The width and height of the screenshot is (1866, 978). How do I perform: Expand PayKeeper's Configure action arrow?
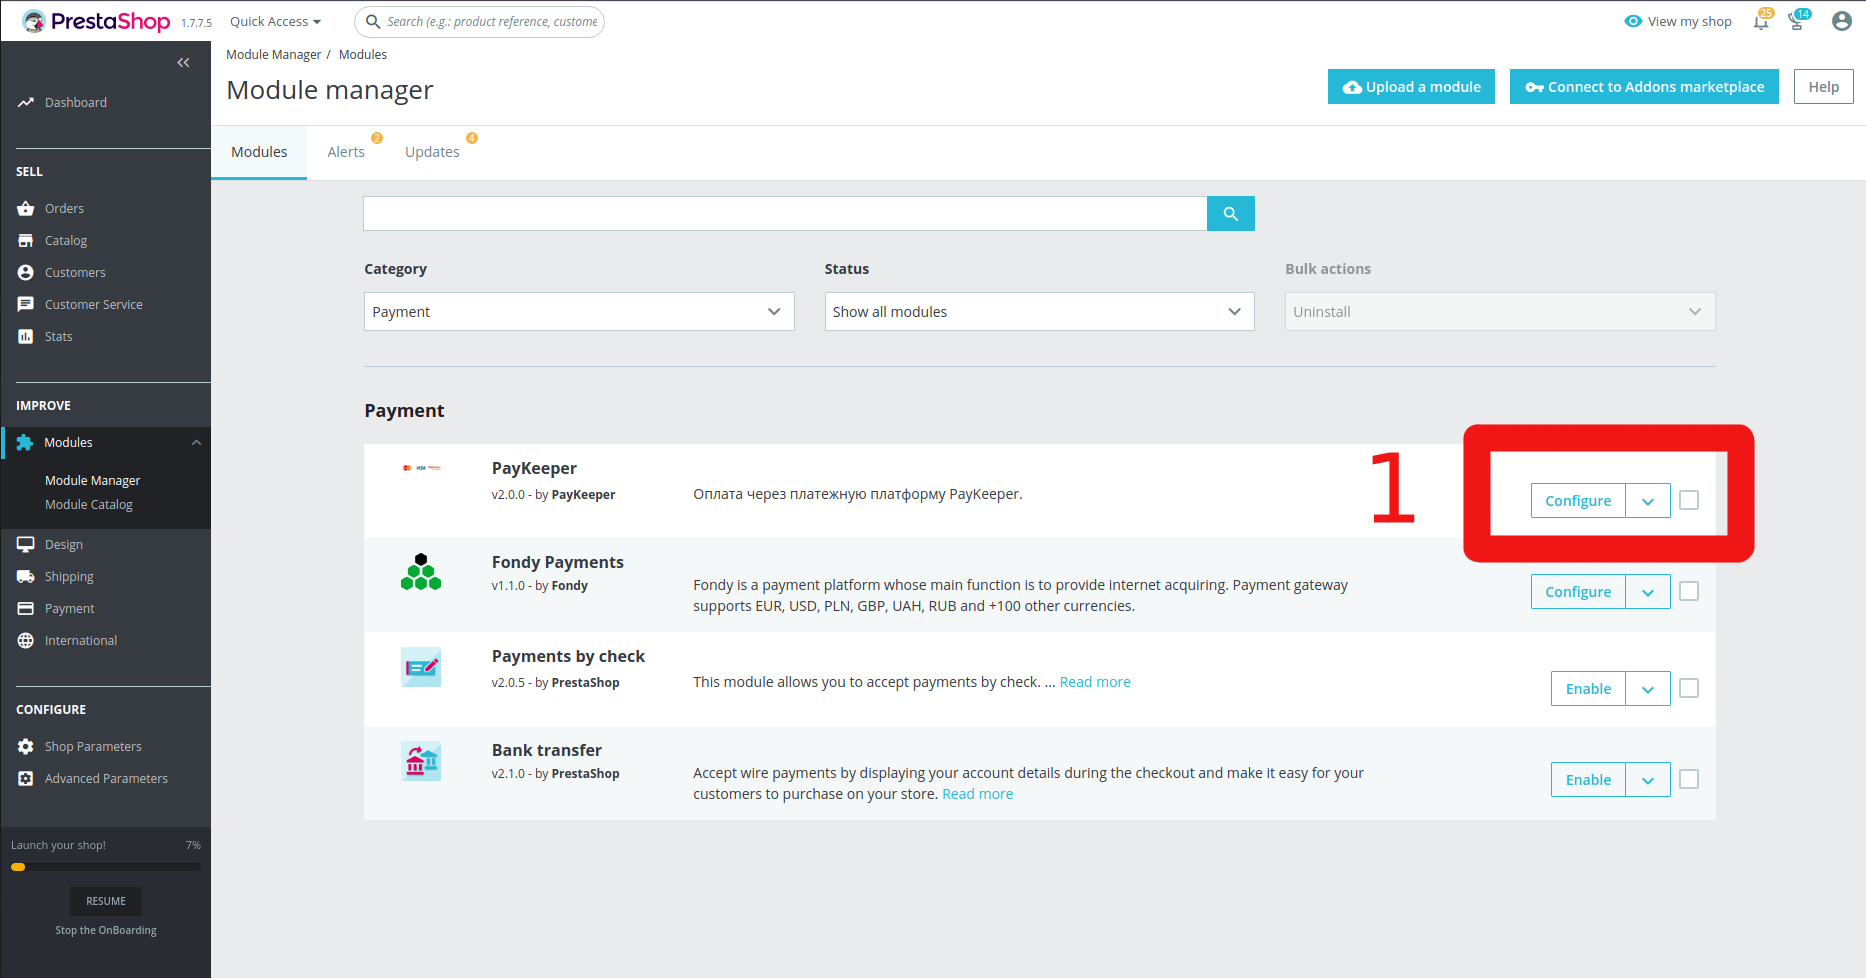click(1647, 501)
